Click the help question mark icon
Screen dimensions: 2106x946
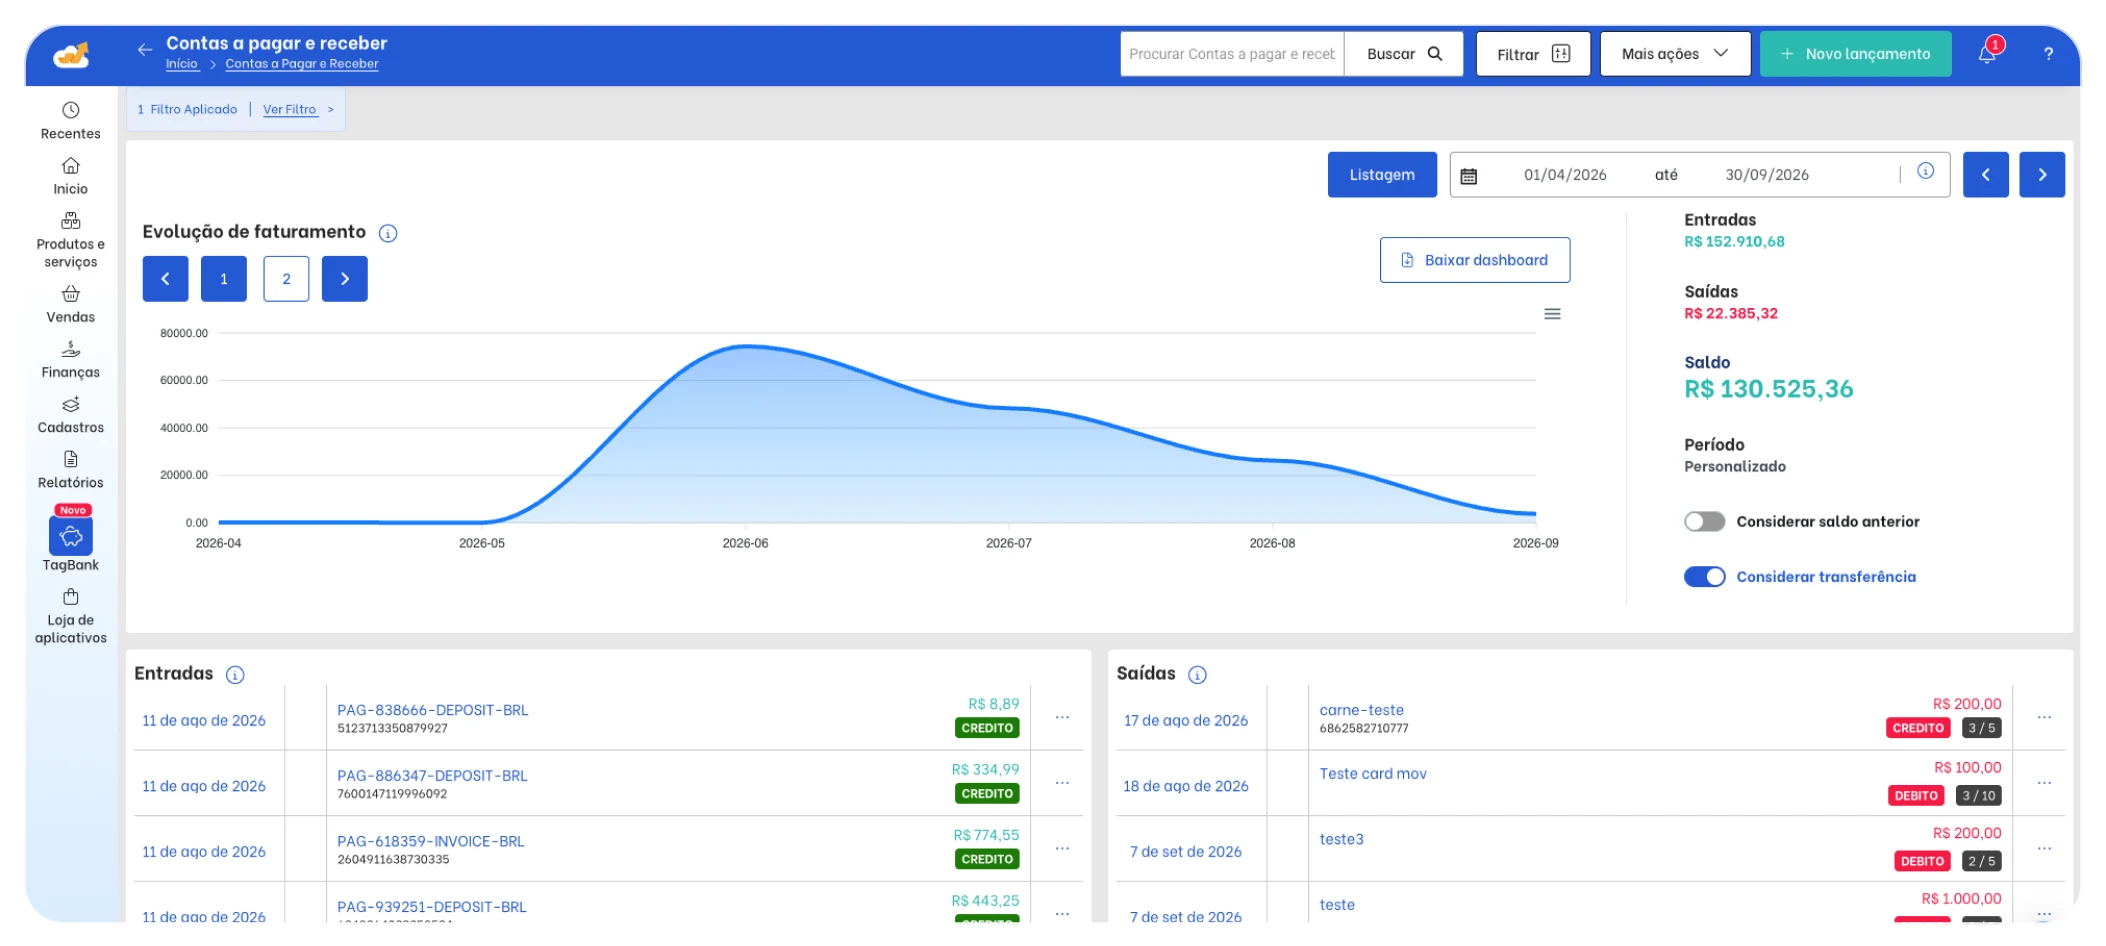pyautogui.click(x=2048, y=54)
